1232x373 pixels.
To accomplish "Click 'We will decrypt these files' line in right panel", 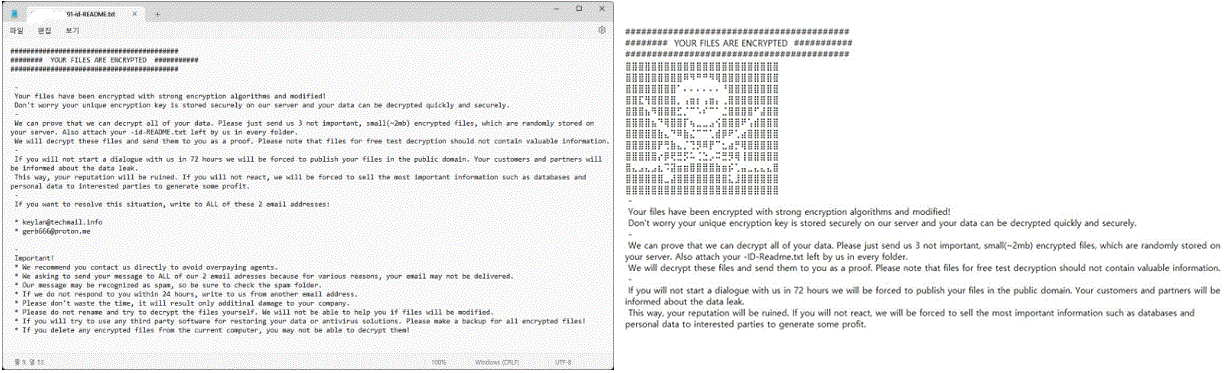I will (924, 268).
